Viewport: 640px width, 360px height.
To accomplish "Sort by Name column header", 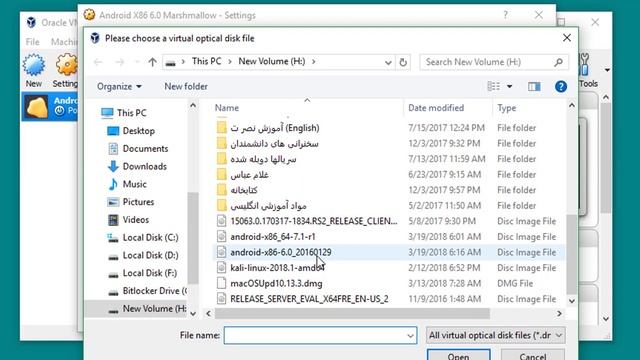I will tap(227, 108).
